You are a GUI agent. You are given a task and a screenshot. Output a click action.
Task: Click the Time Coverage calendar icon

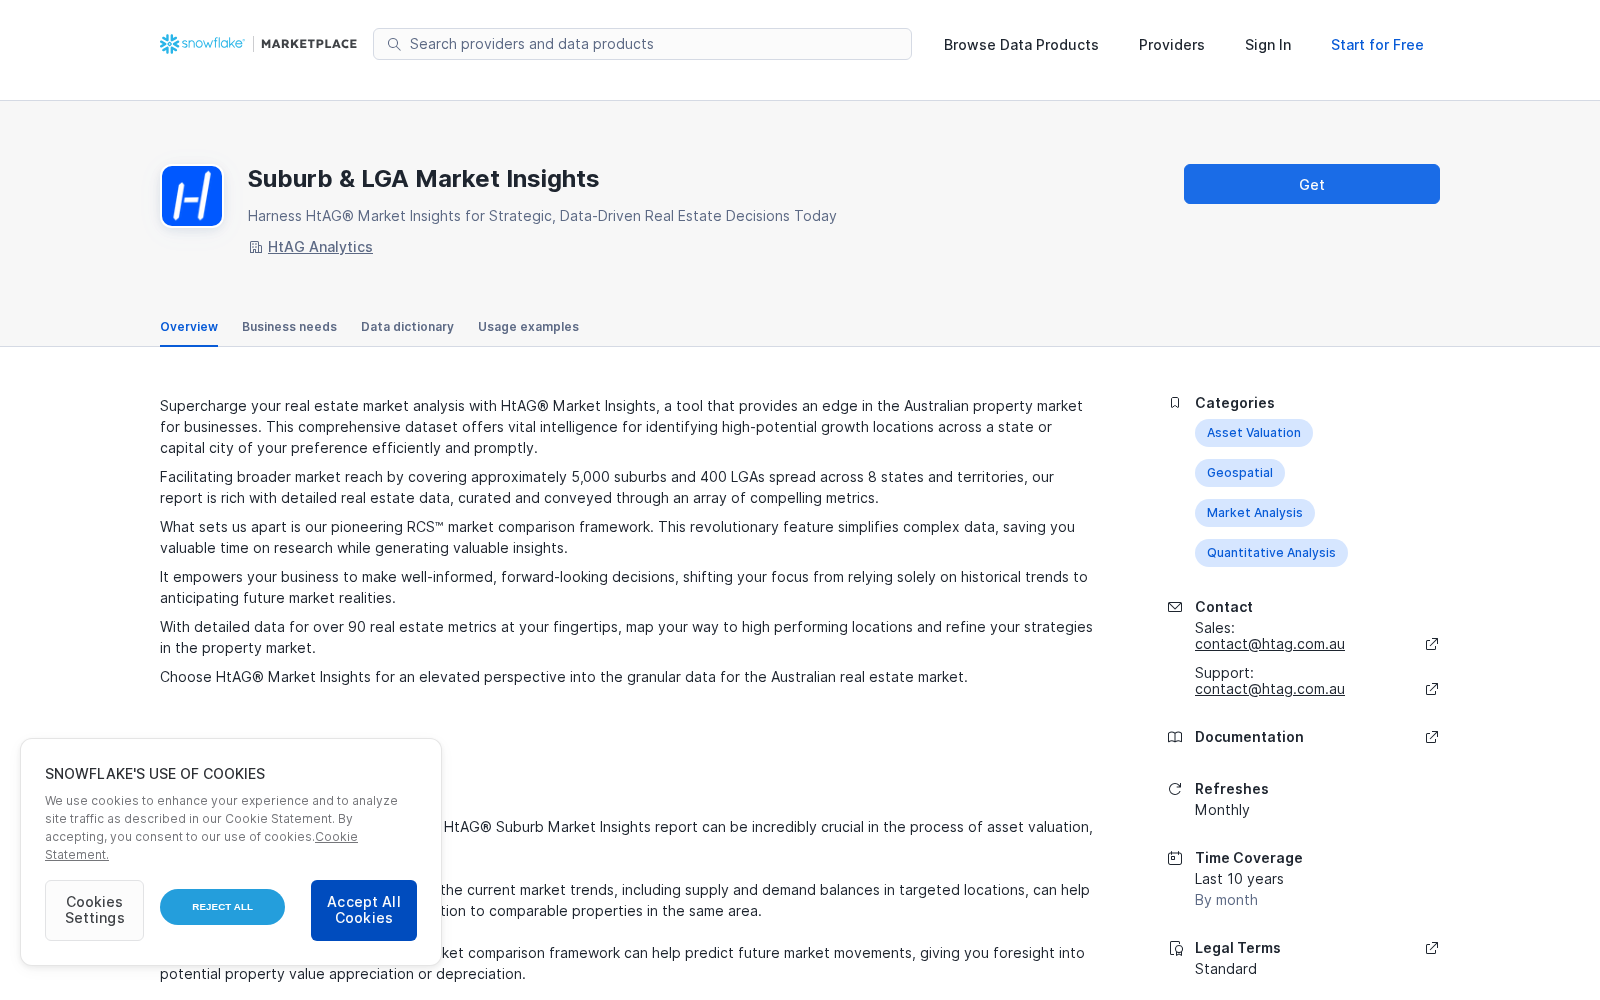1175,858
